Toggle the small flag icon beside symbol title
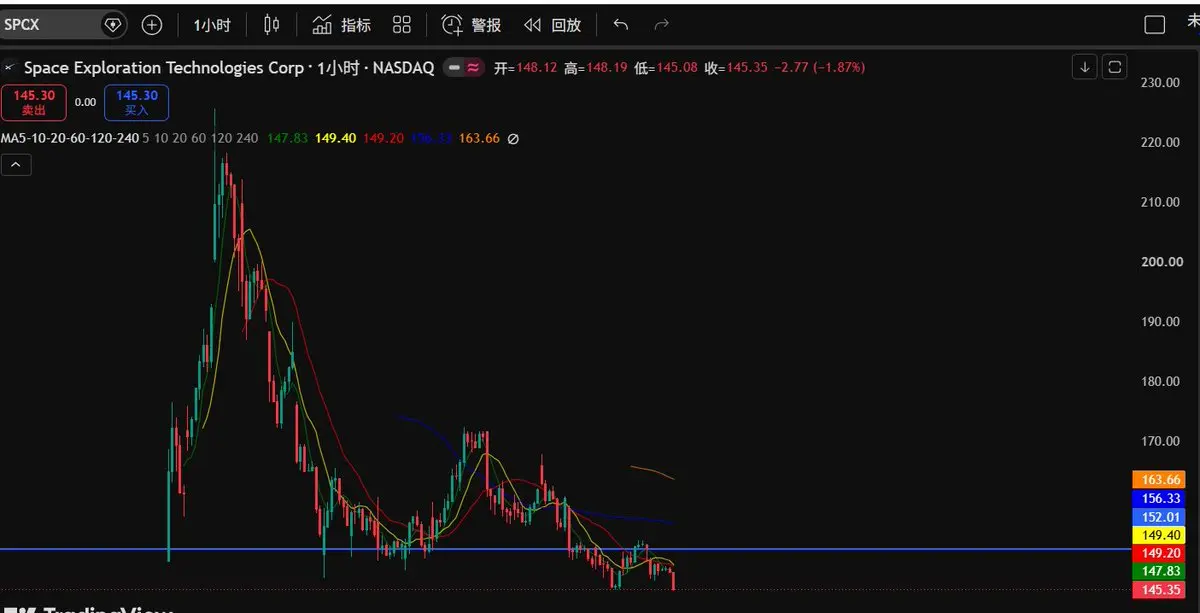 tap(10, 68)
